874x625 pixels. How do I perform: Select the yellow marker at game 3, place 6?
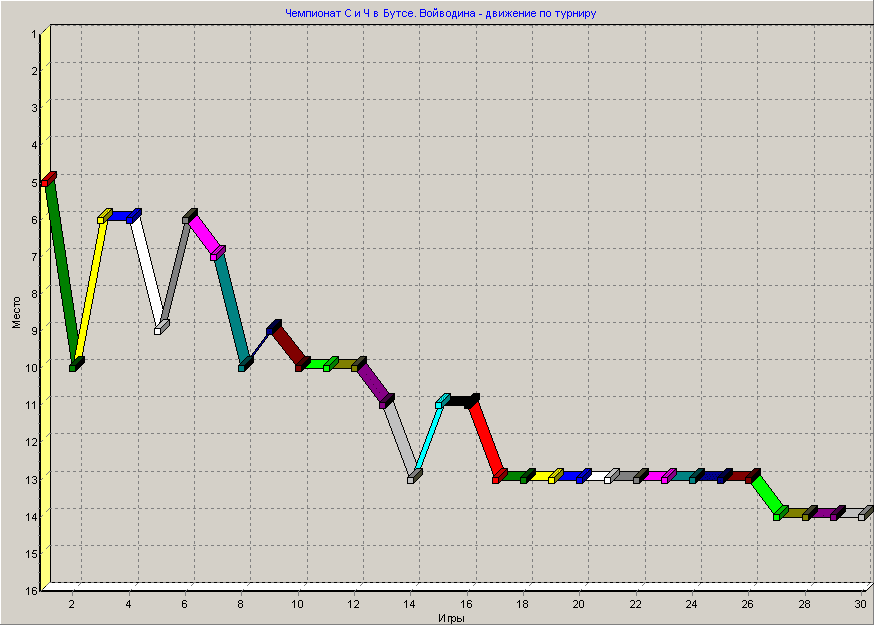click(x=105, y=216)
